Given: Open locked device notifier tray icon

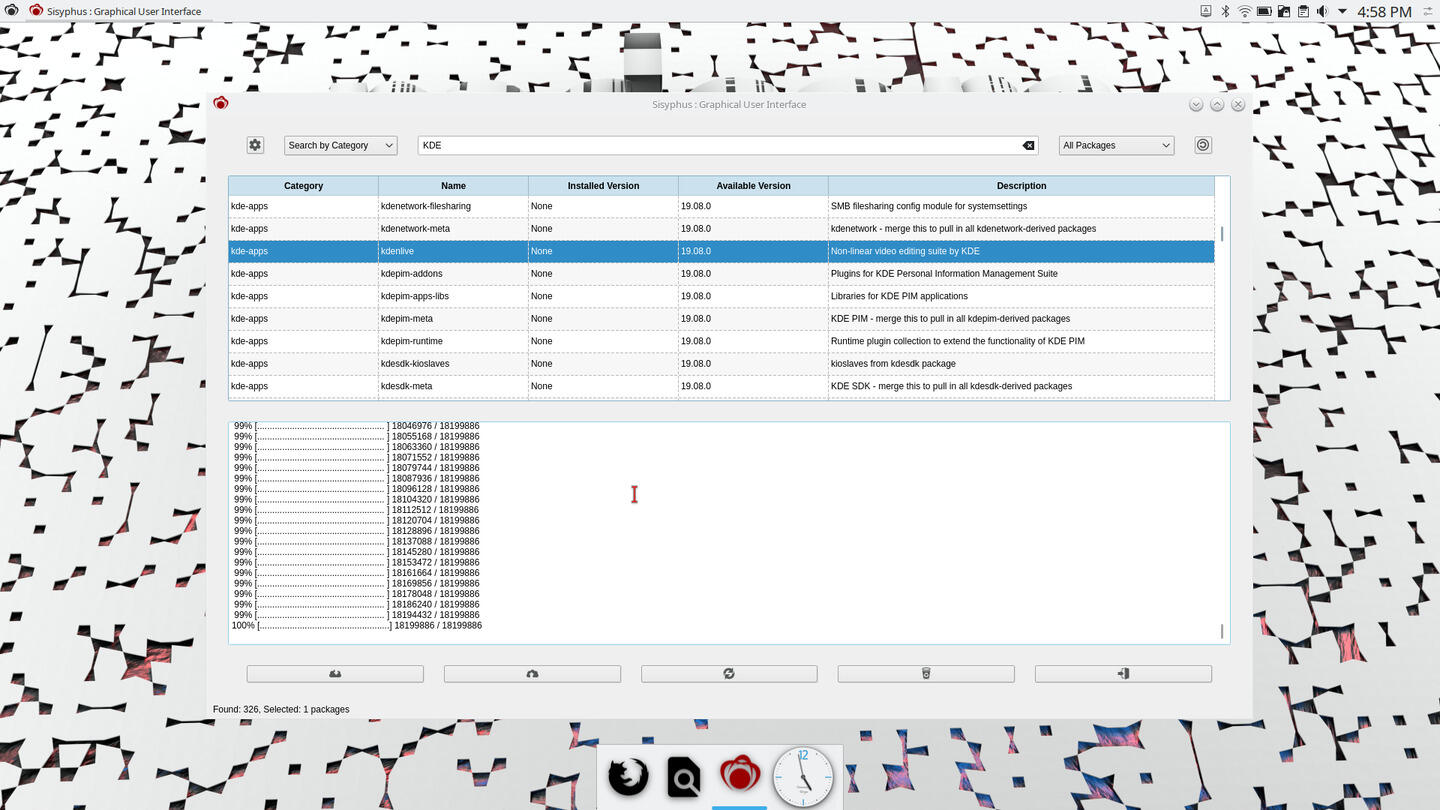Looking at the screenshot, I should pos(1284,11).
